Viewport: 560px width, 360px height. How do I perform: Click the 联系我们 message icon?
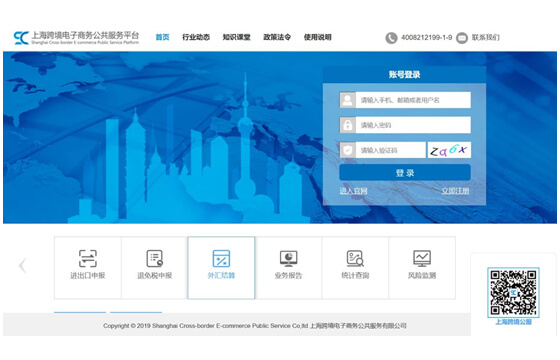(x=462, y=38)
